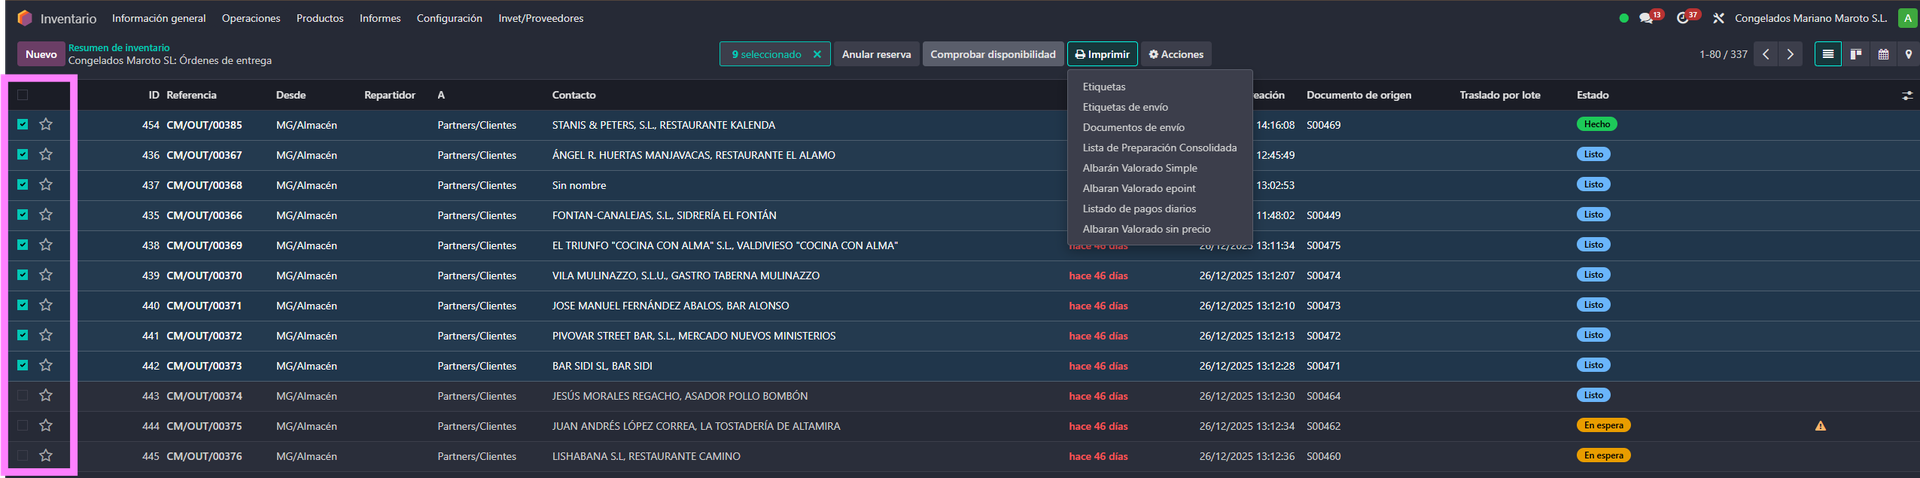
Task: Open the activities clock icon with 37 badge
Action: [x=1682, y=18]
